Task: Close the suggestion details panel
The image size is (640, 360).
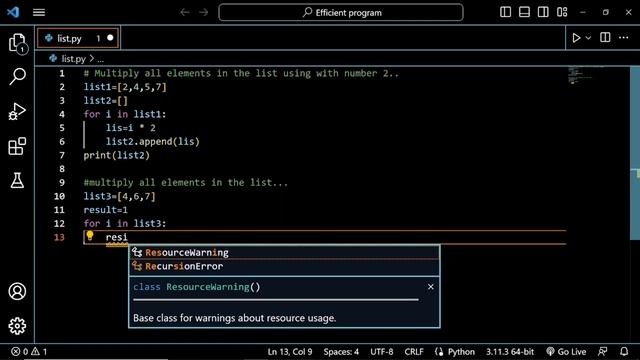Action: pos(431,287)
